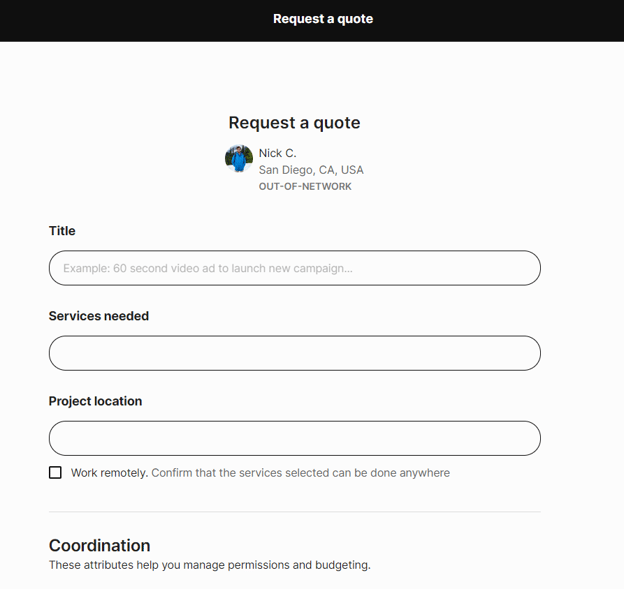Click into the Project location field

tap(294, 438)
